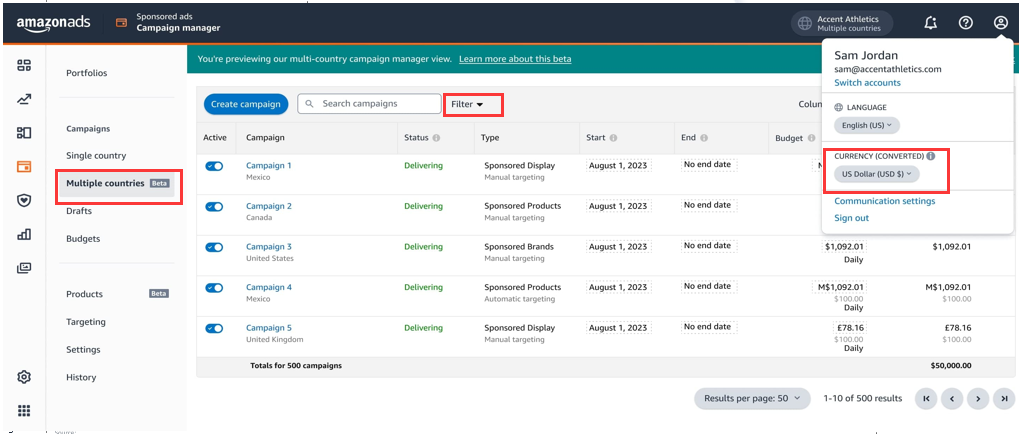The height and width of the screenshot is (434, 1019).
Task: Click the Campaigns heading in side menu
Action: tap(88, 129)
